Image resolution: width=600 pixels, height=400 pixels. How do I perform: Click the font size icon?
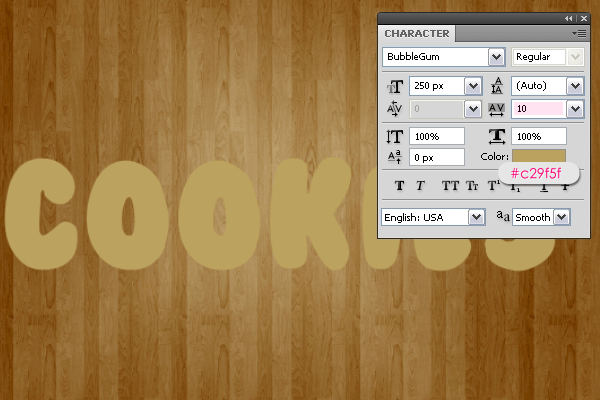pos(395,87)
